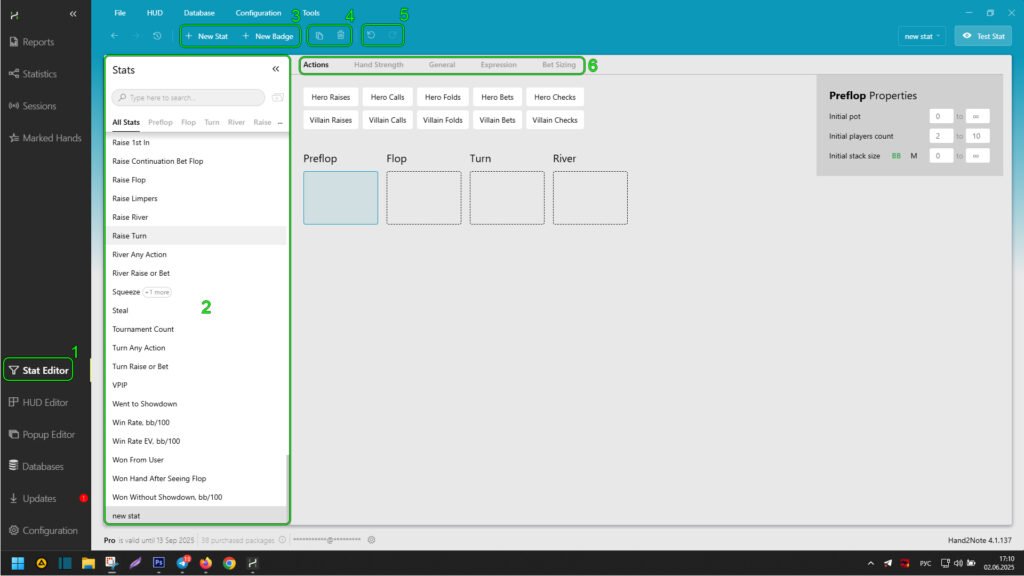Collapse the left sidebar navigation

click(x=73, y=13)
